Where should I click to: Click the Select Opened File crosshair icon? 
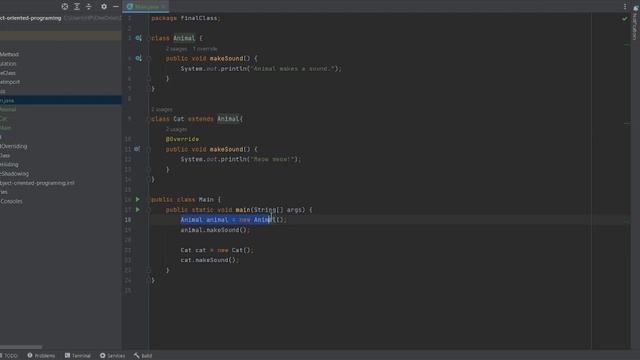coord(64,7)
